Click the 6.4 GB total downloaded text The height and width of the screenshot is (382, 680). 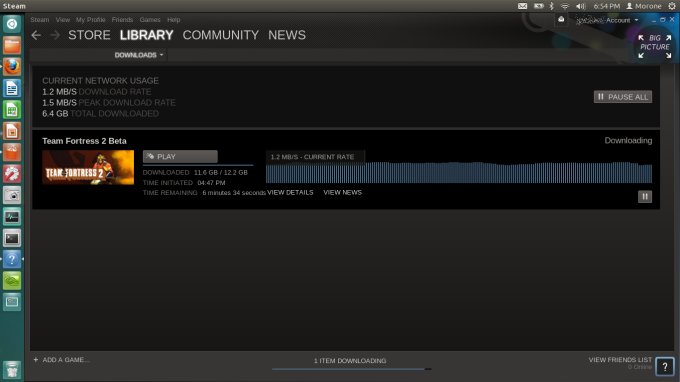tap(100, 114)
